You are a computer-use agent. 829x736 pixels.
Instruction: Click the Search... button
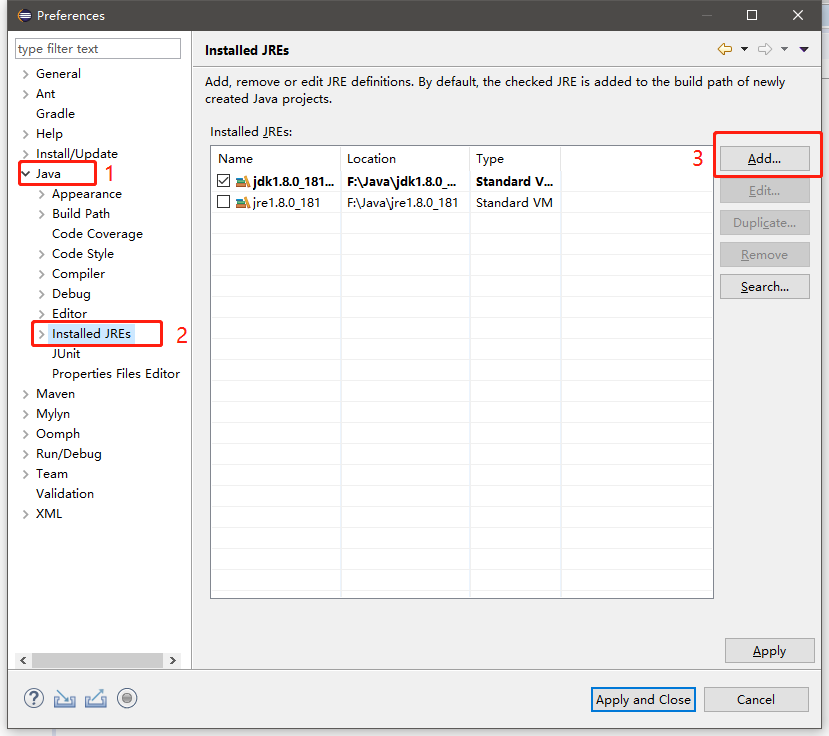click(x=764, y=287)
